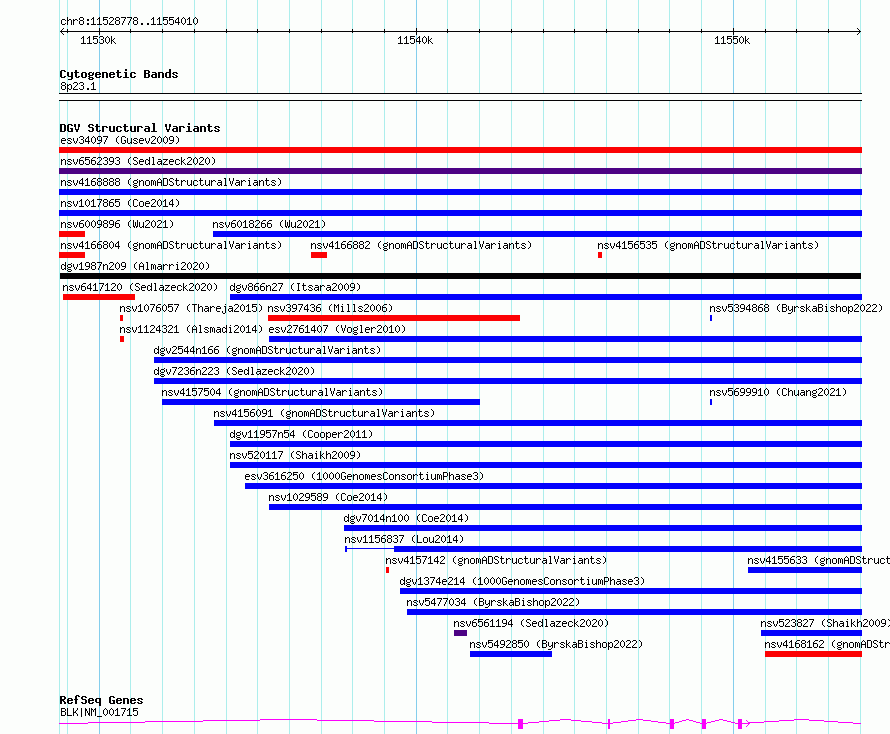The image size is (890, 734).
Task: Open nsv5492850 (ByrskaBishop2022) label
Action: [556, 644]
